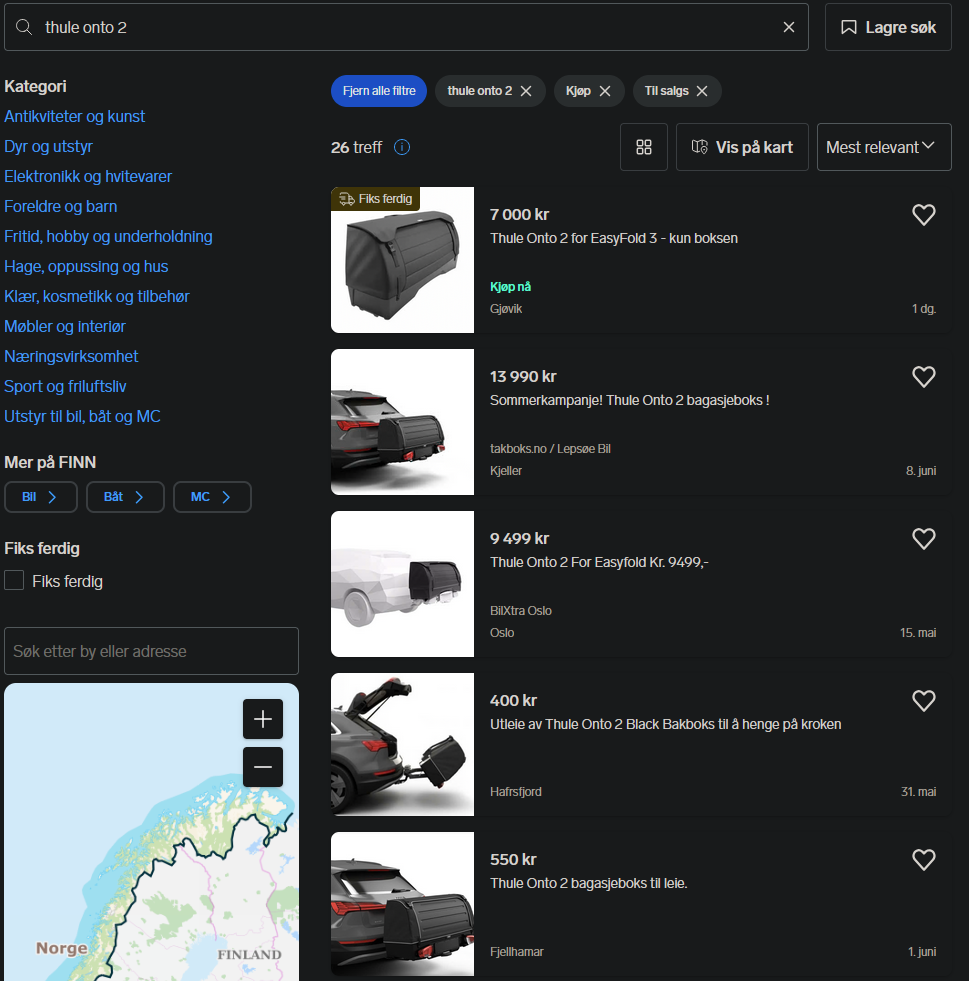Open category 'Utstyr til bil, båt og MC'
The width and height of the screenshot is (969, 981).
coord(82,417)
